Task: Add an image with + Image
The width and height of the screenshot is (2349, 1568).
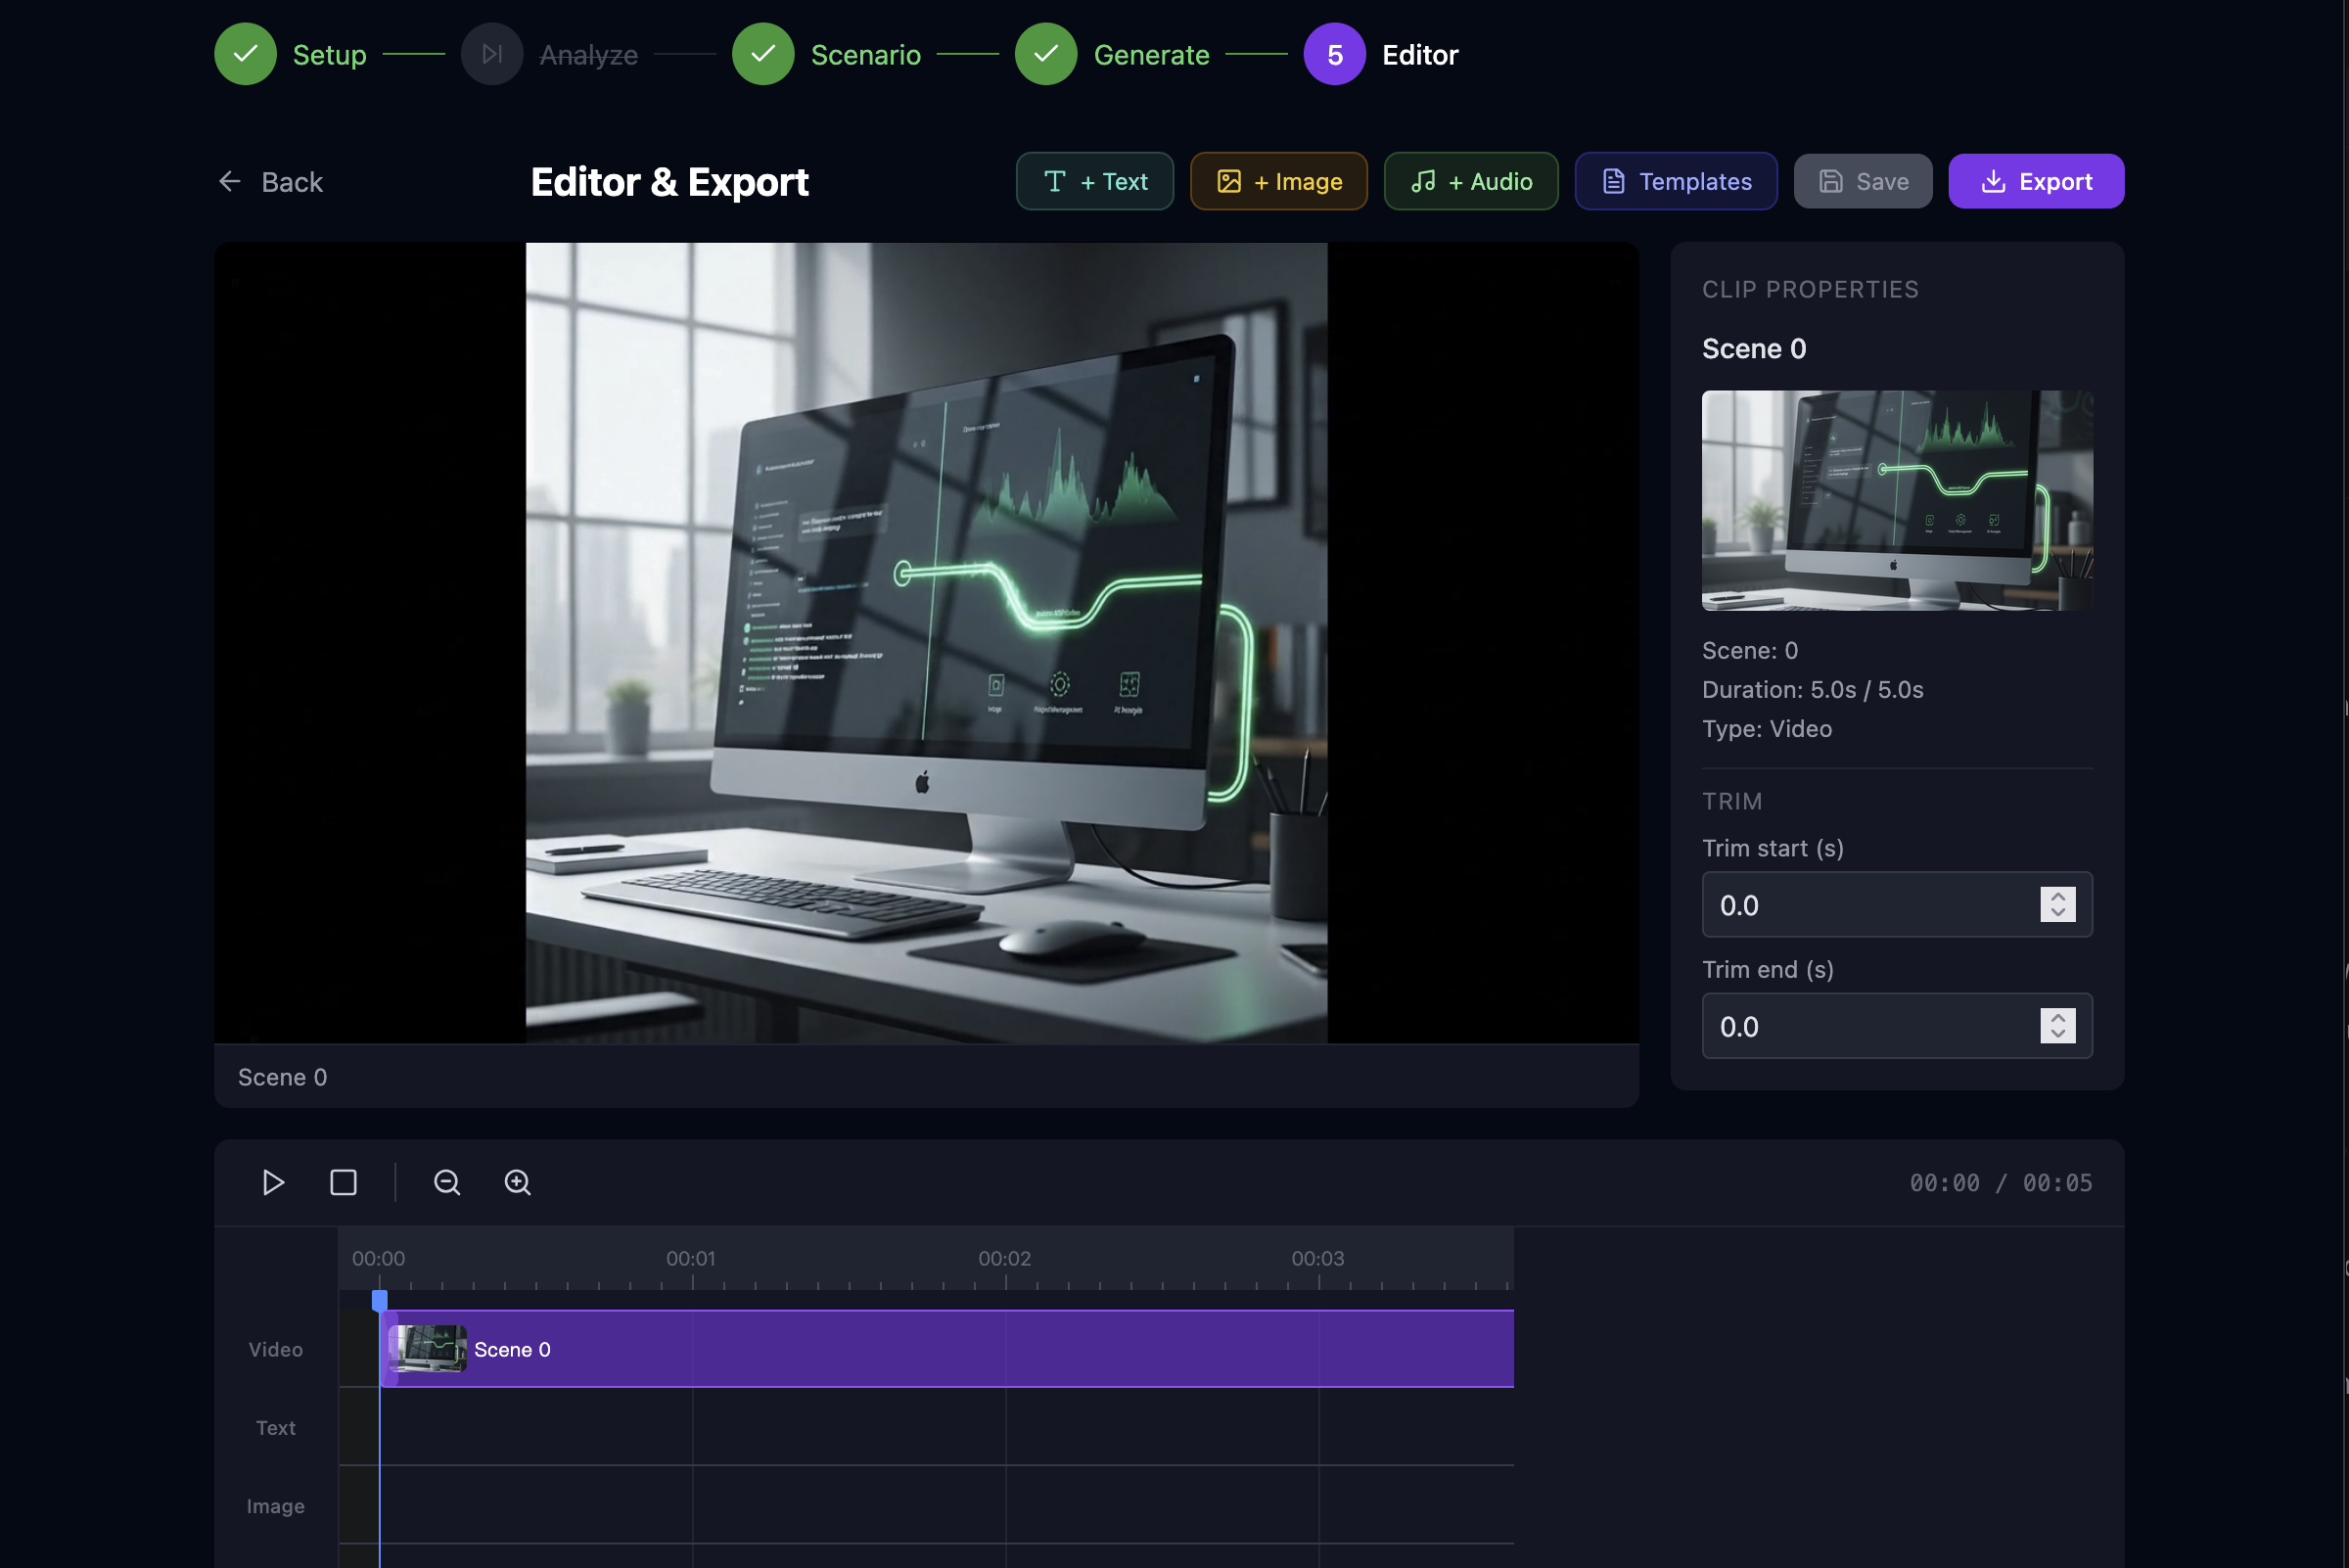Action: click(1278, 181)
